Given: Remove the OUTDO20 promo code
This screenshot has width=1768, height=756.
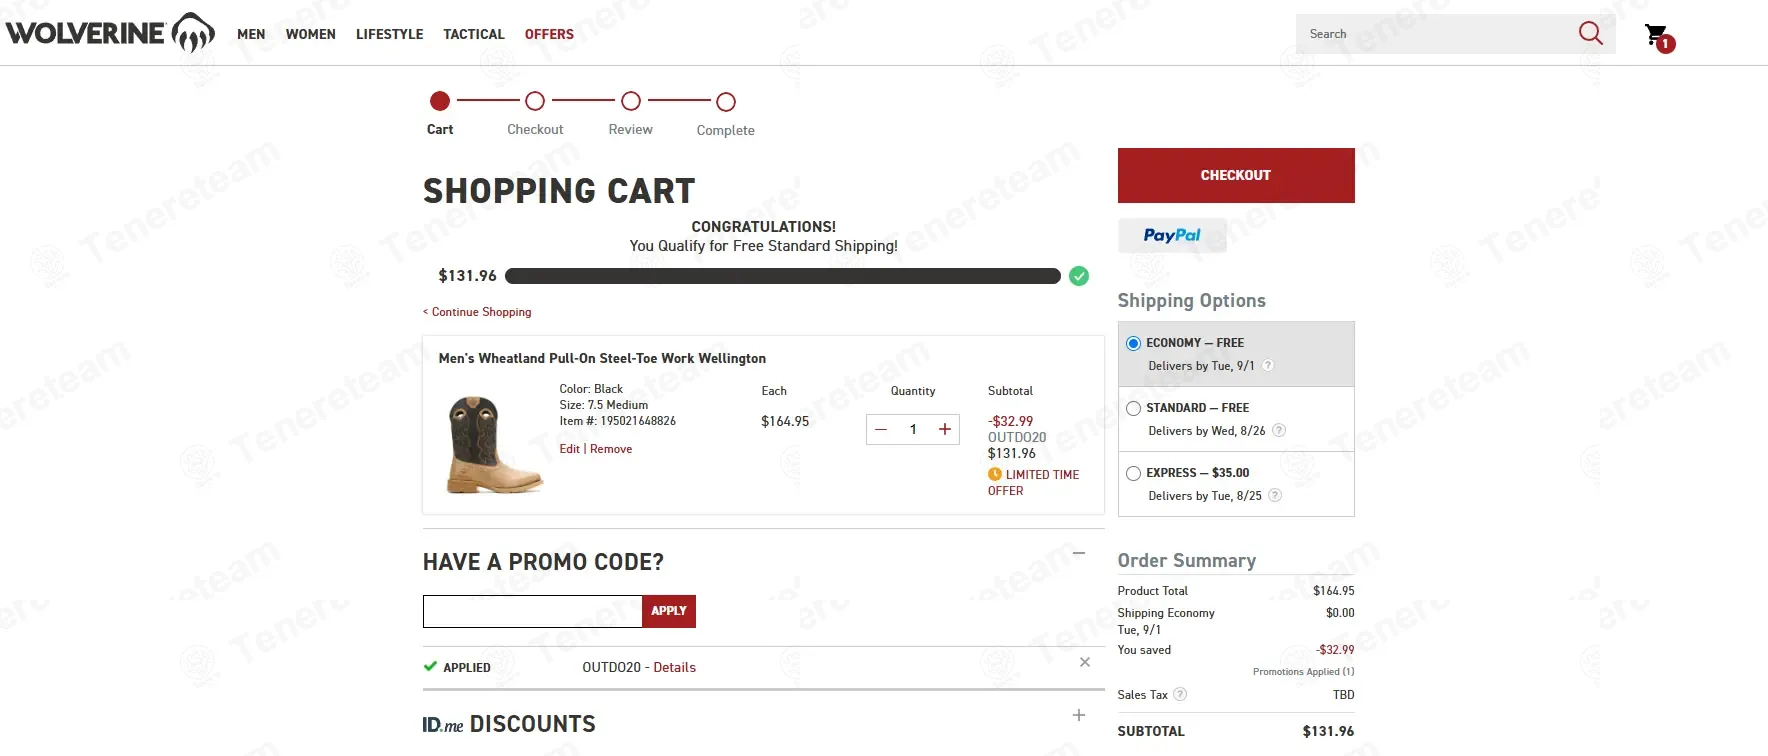Looking at the screenshot, I should 1085,662.
